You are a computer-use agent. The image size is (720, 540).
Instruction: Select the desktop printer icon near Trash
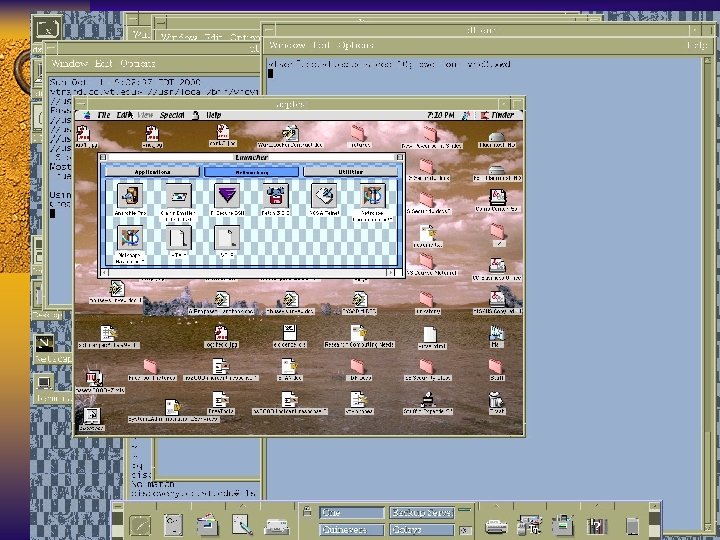click(428, 400)
